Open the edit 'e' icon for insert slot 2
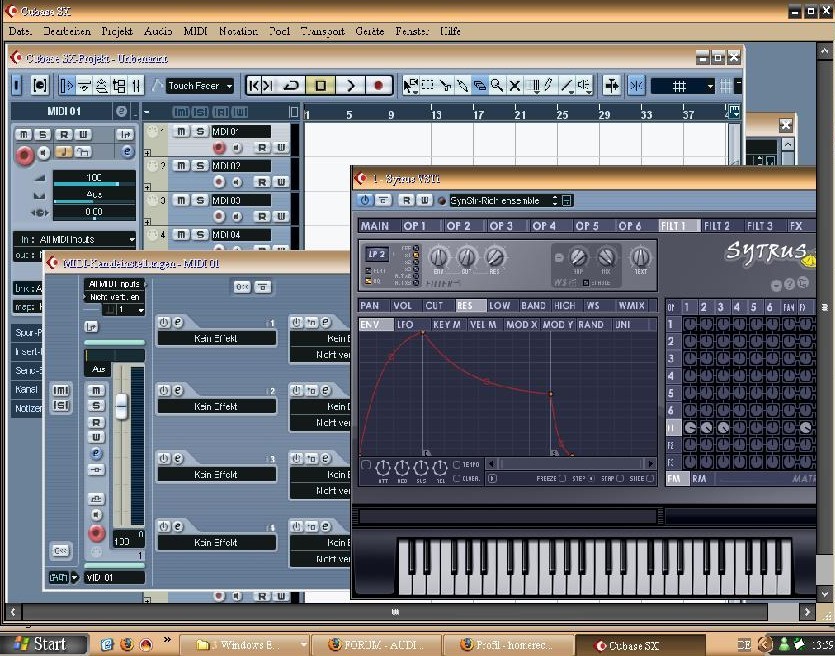Viewport: 835px width, 656px height. coord(178,390)
